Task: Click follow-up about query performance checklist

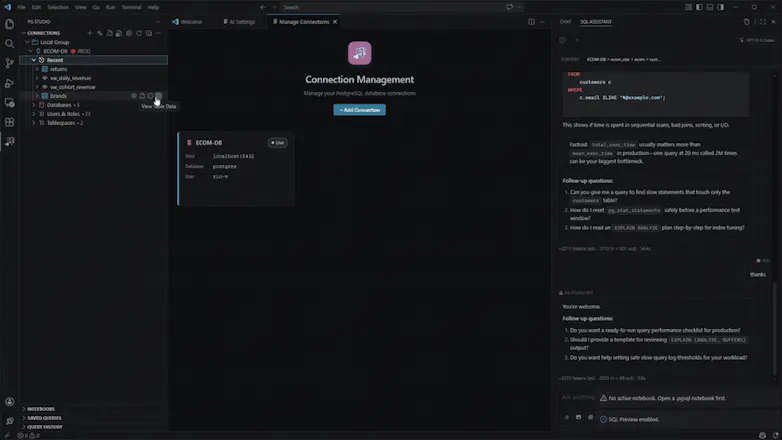Action: point(655,330)
